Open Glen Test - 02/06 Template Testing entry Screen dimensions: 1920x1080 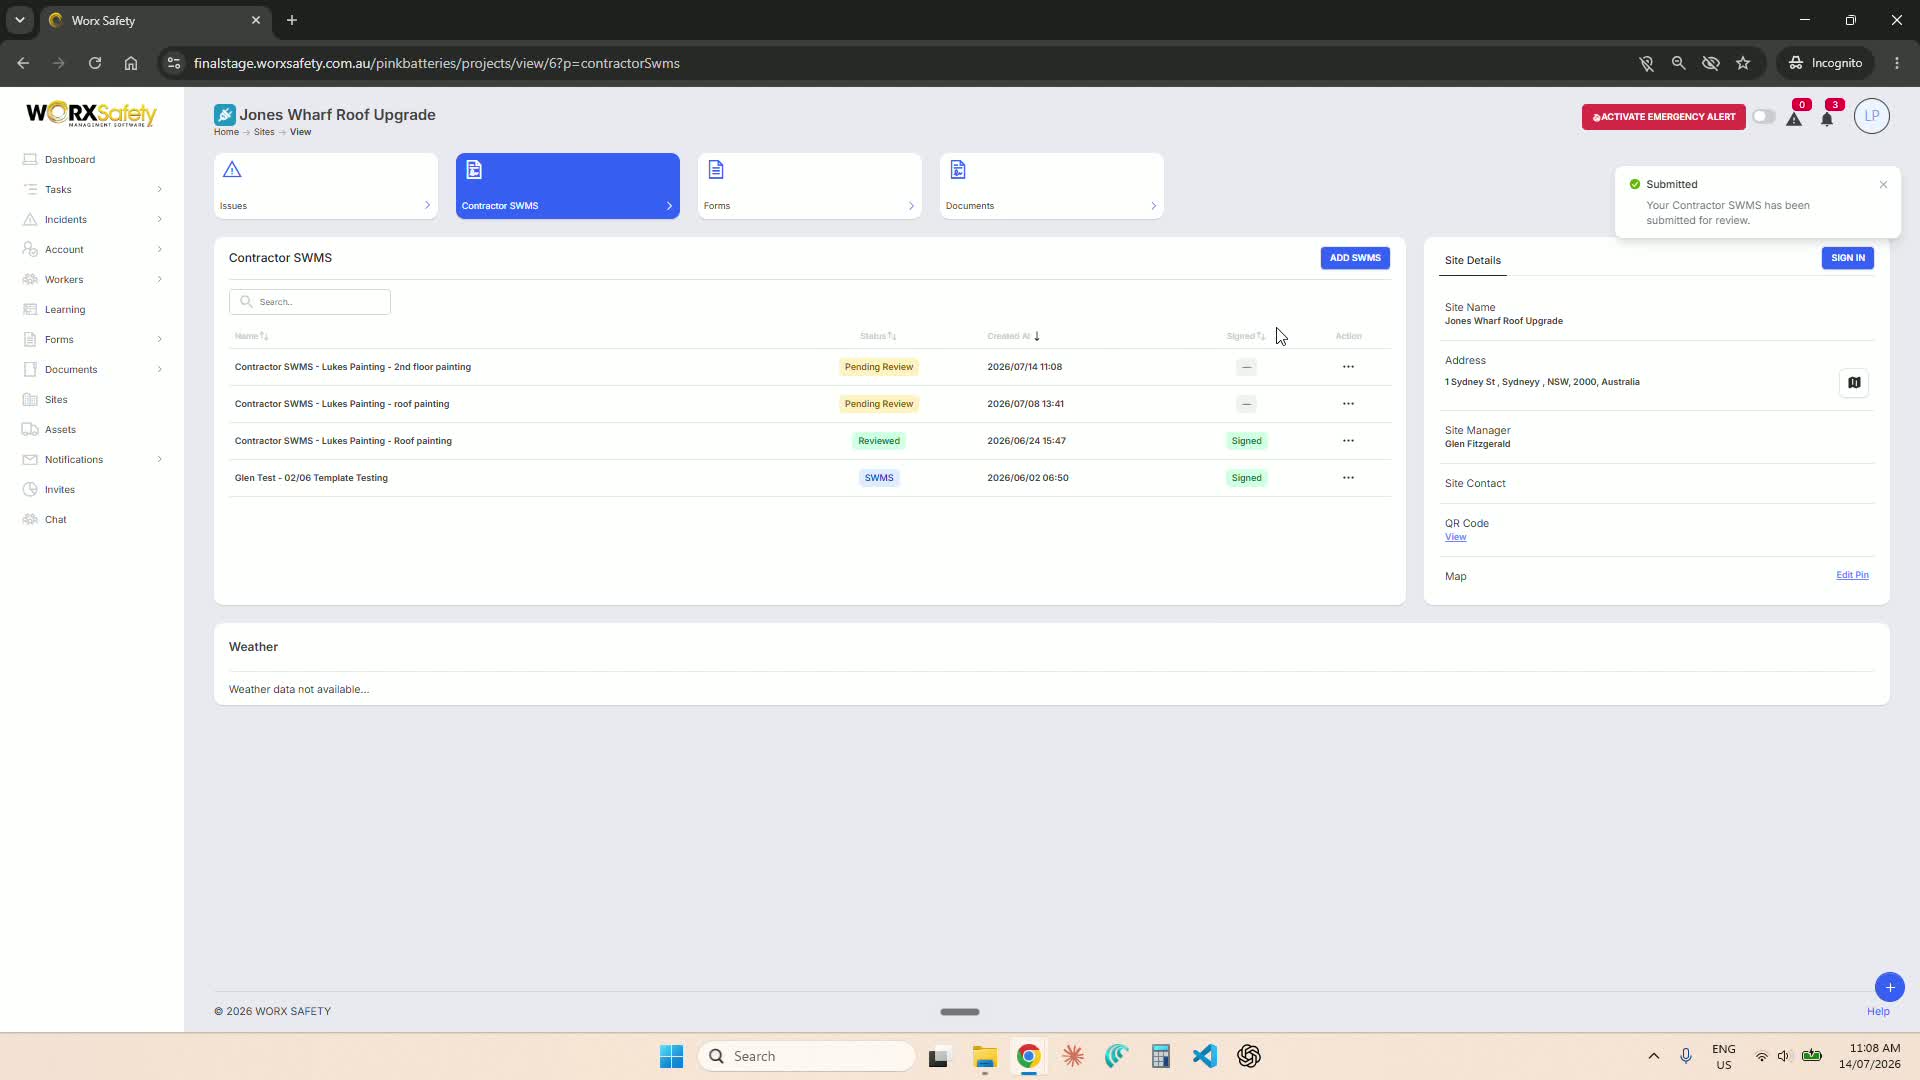(311, 478)
